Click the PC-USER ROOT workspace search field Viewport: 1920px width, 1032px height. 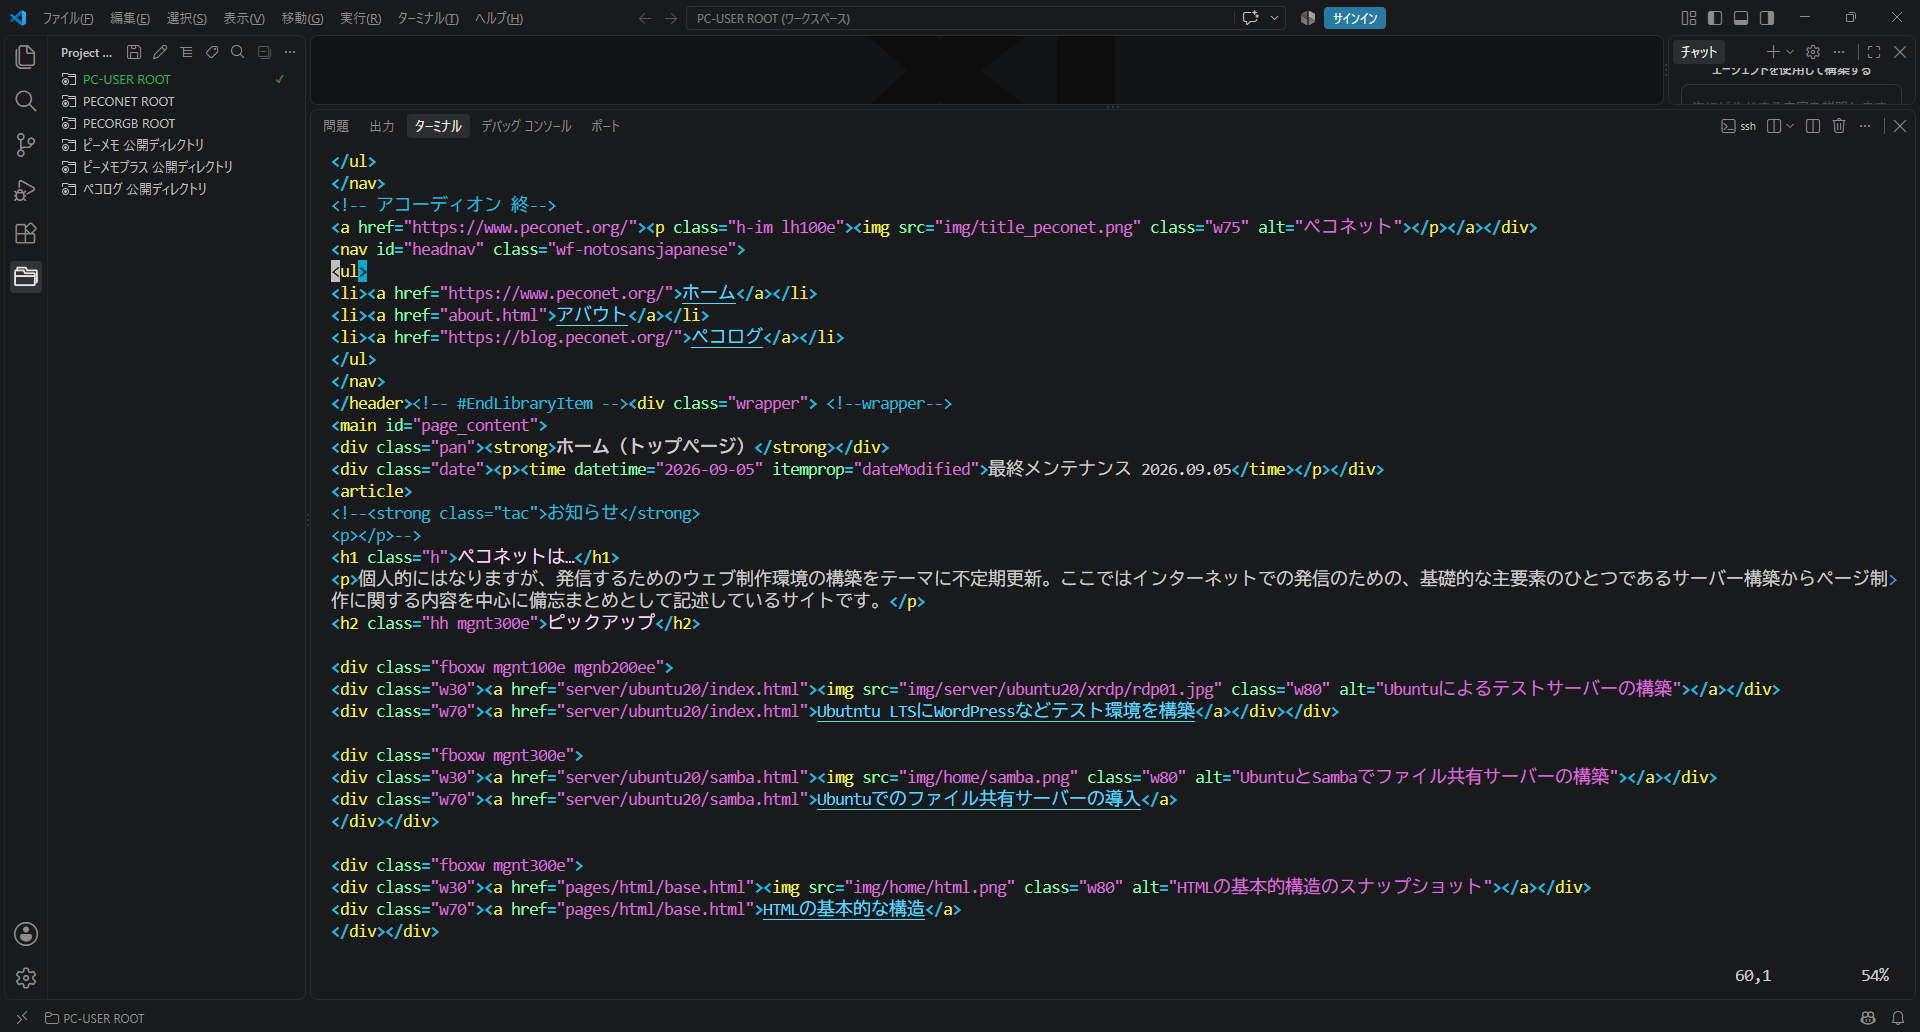point(960,18)
